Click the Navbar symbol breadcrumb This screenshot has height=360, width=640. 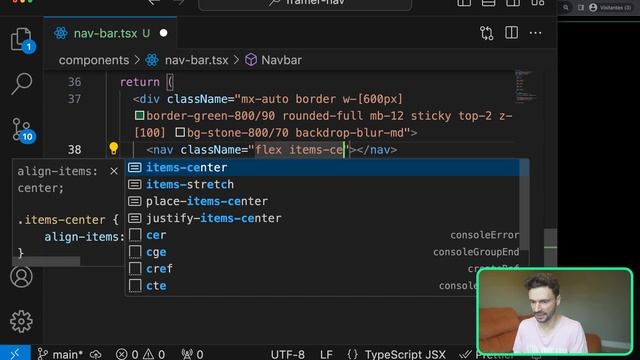(281, 60)
